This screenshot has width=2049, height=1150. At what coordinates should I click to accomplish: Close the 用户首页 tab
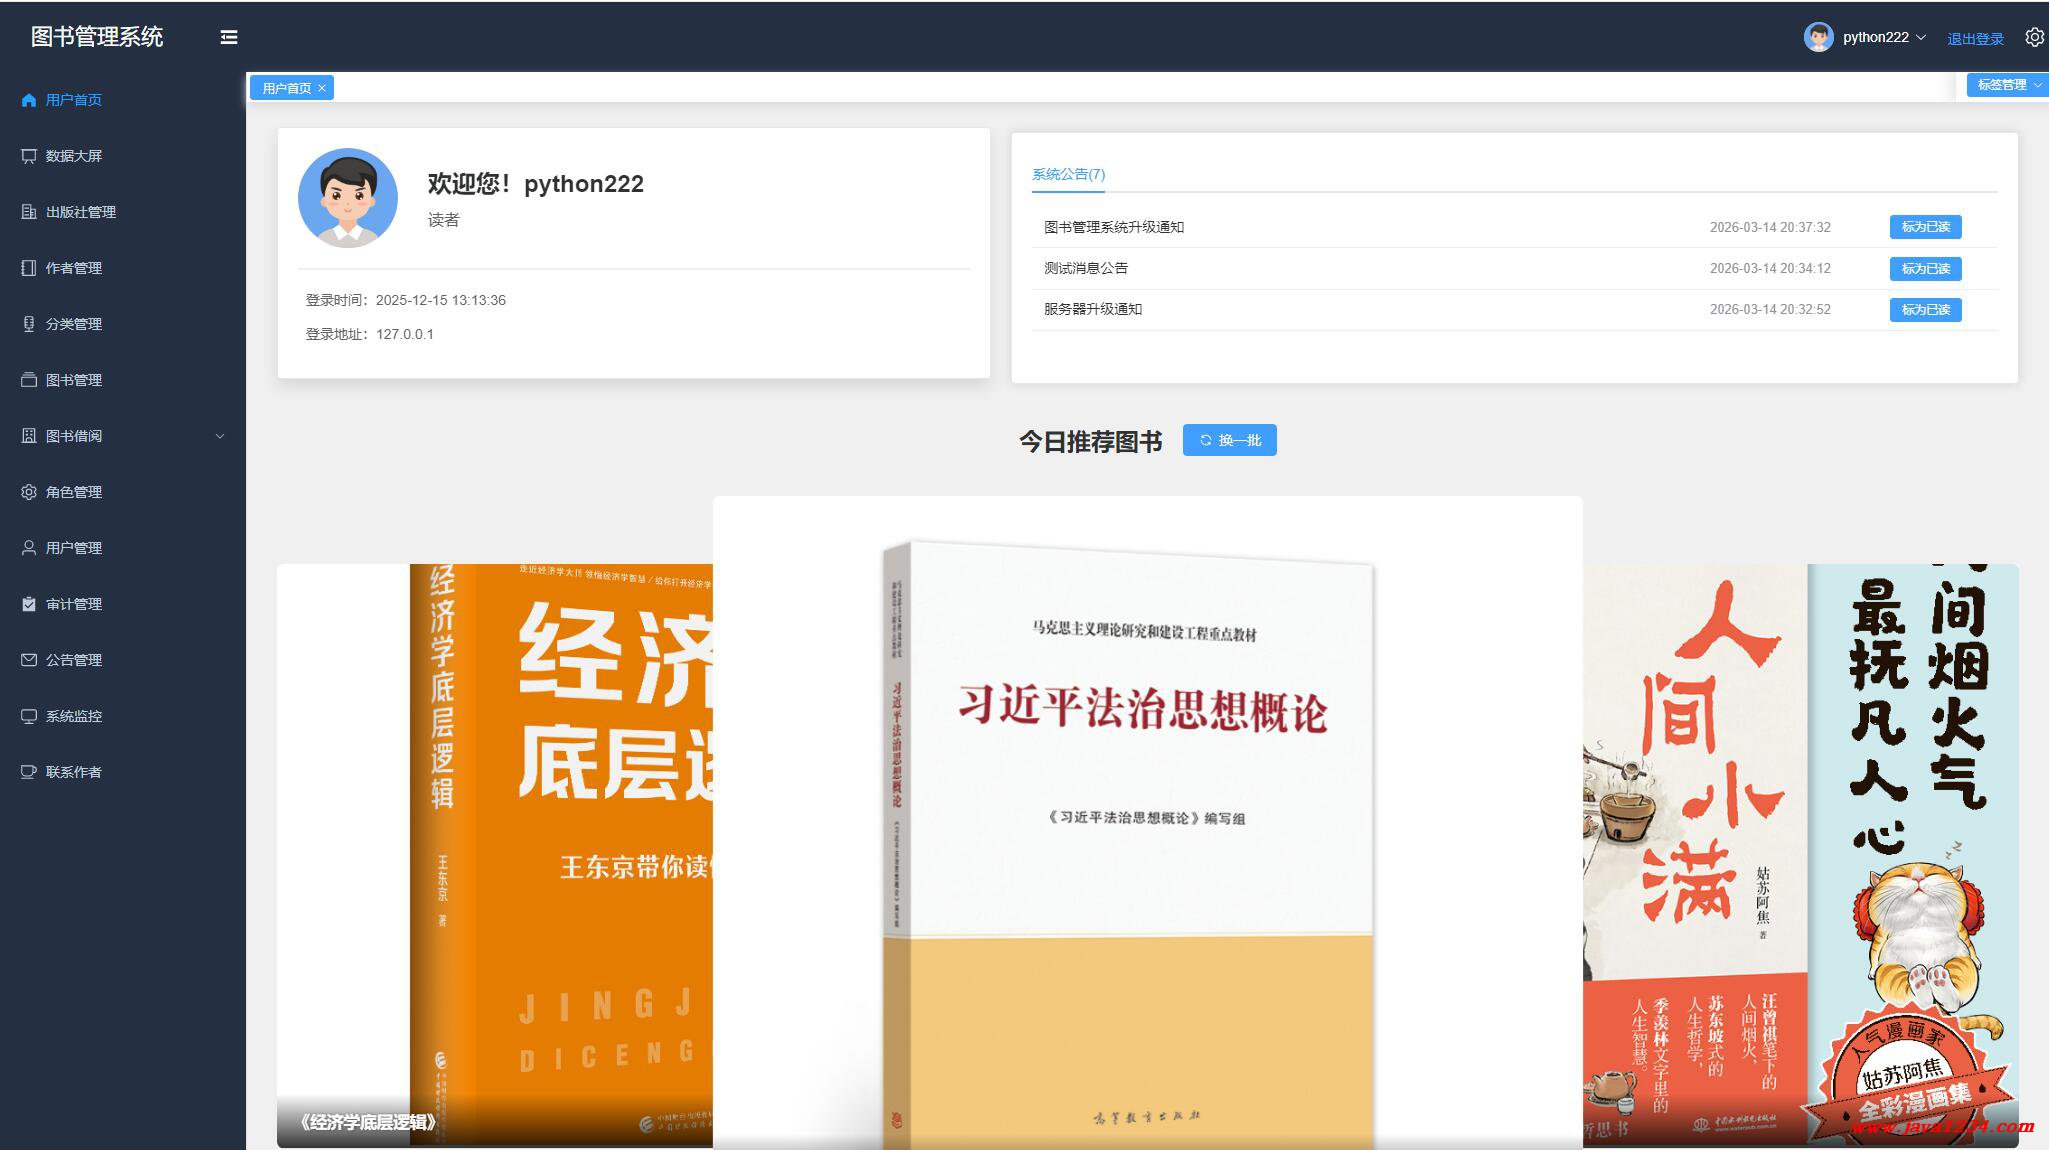[322, 88]
